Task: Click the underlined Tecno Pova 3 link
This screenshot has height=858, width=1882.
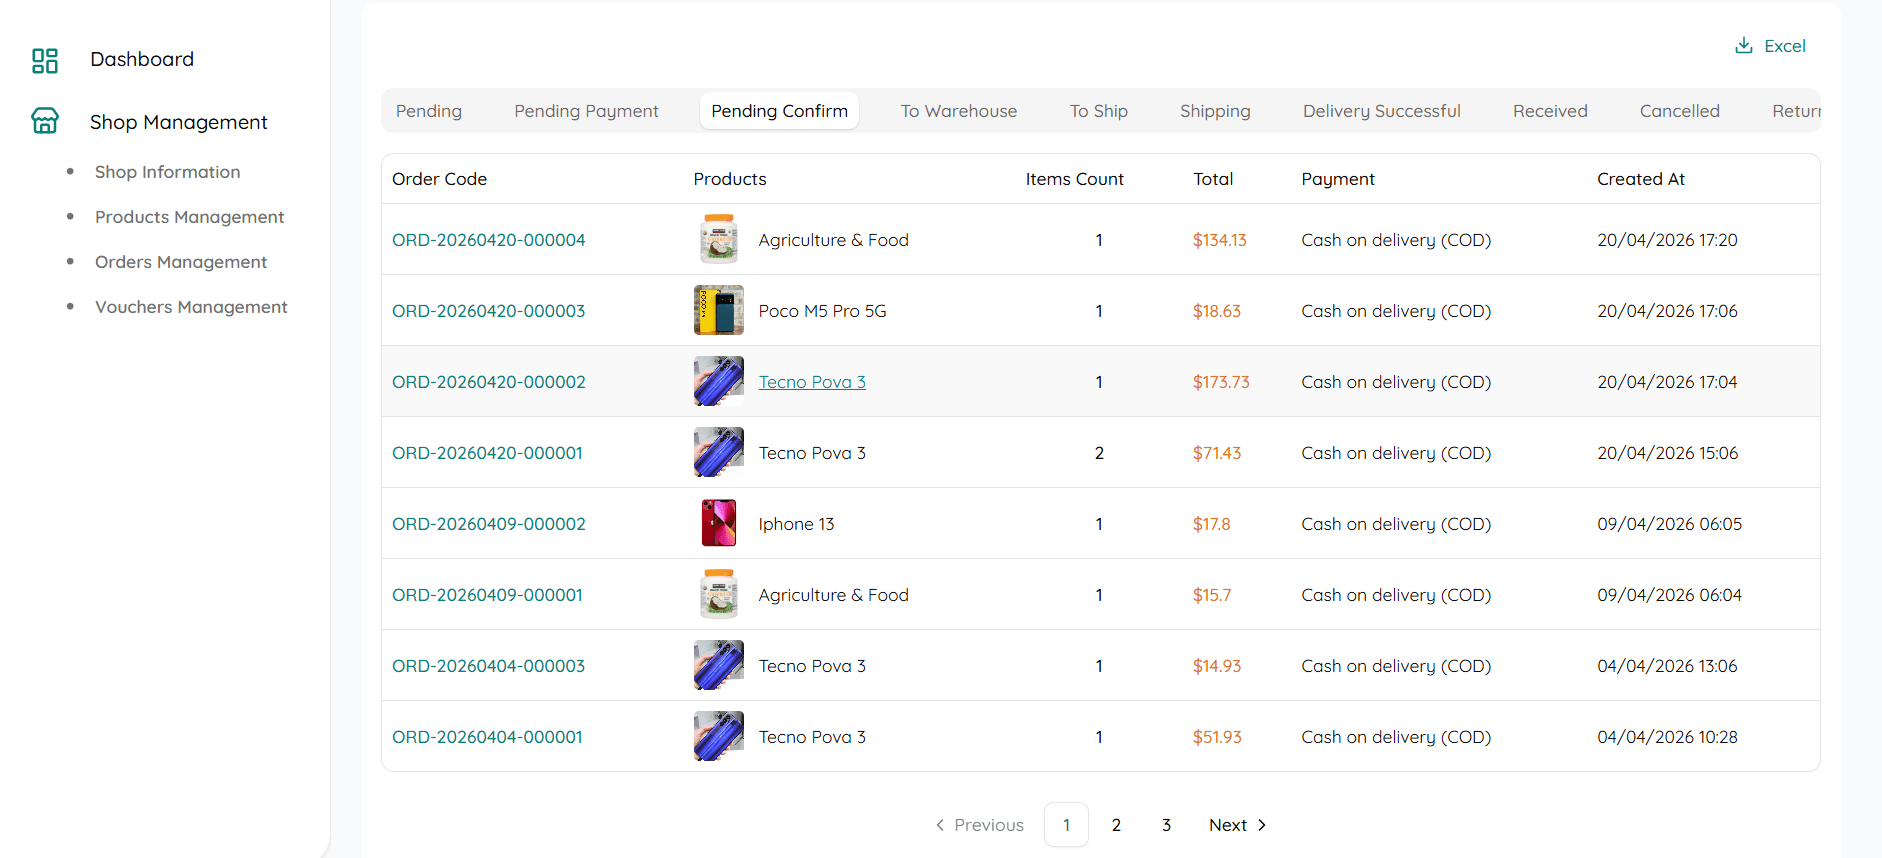Action: [812, 382]
